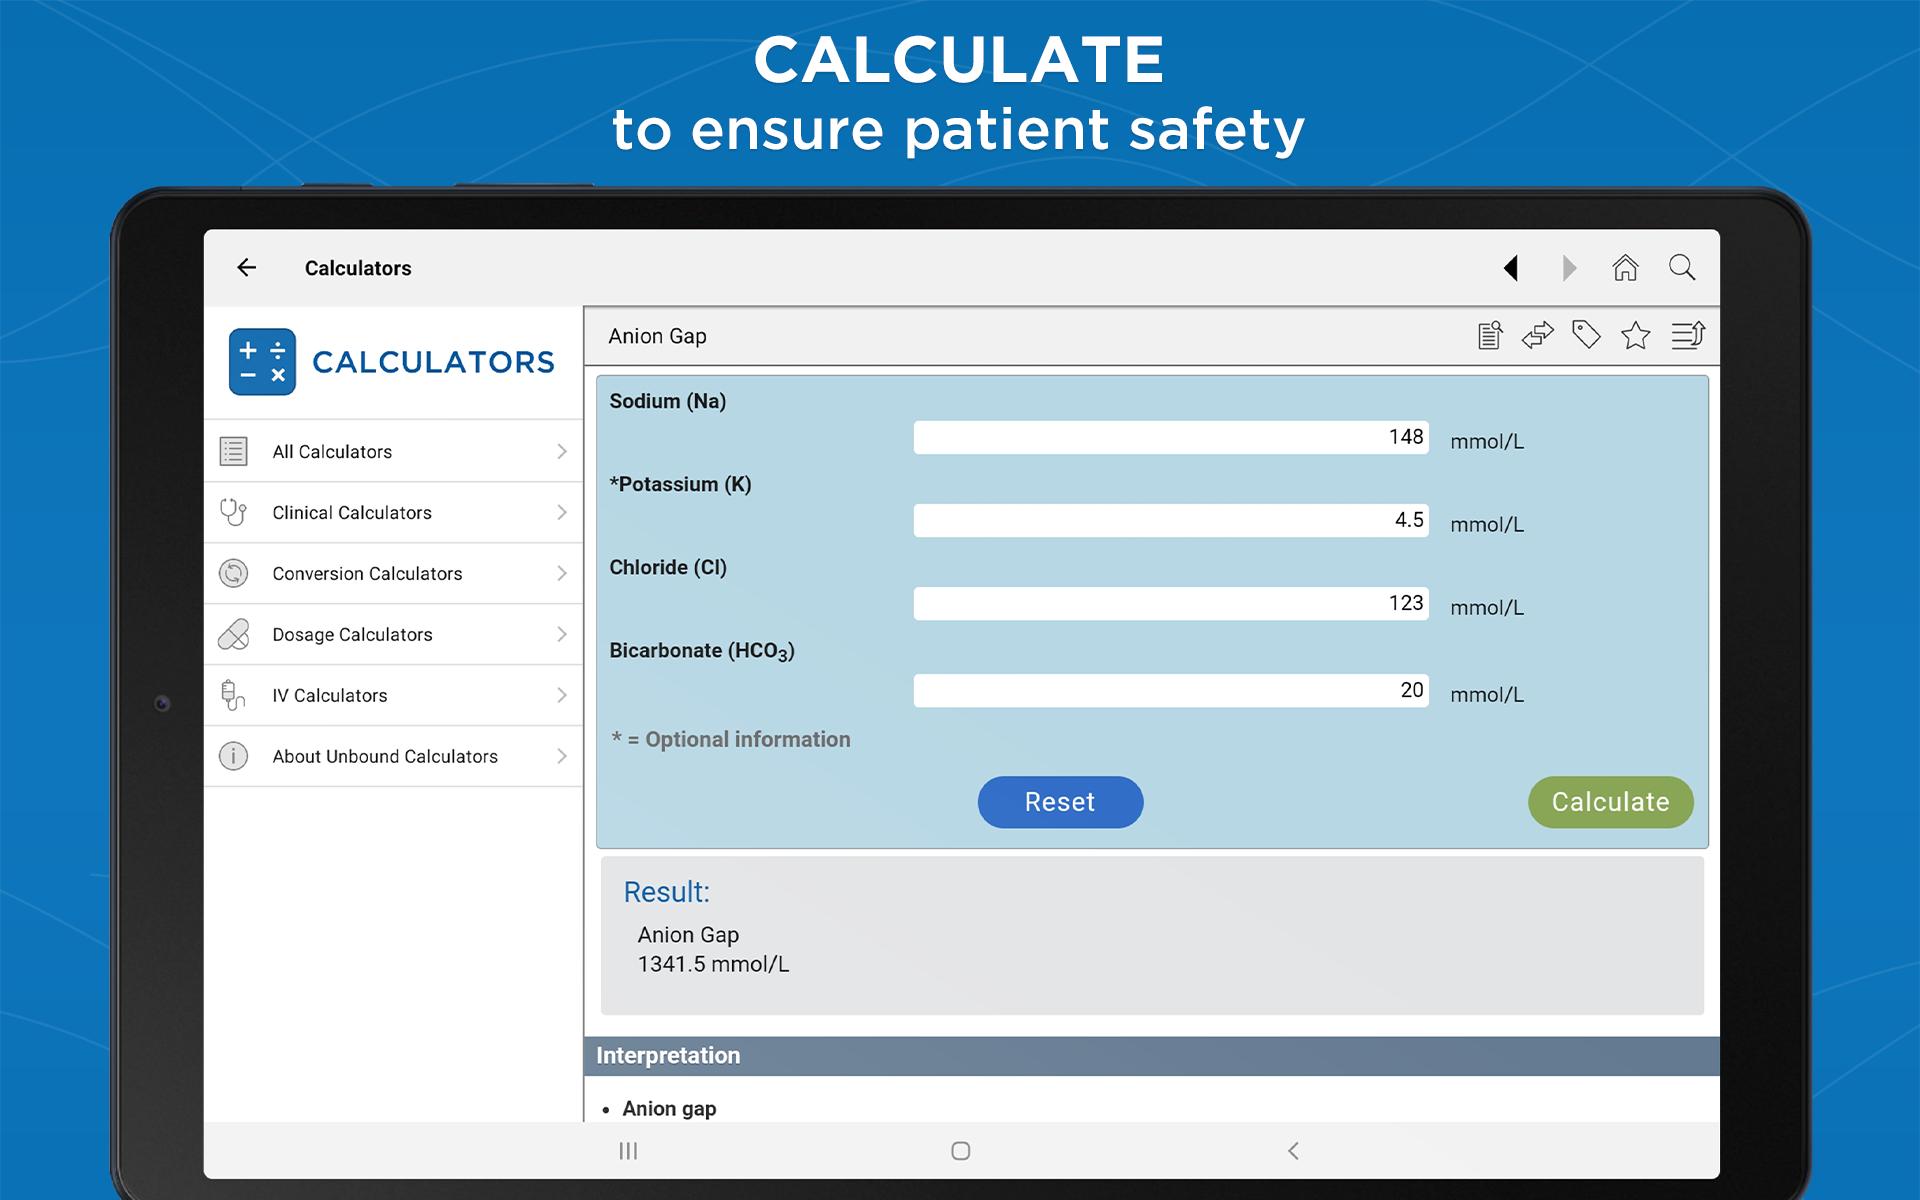Open IV Calculators menu item

(x=393, y=695)
